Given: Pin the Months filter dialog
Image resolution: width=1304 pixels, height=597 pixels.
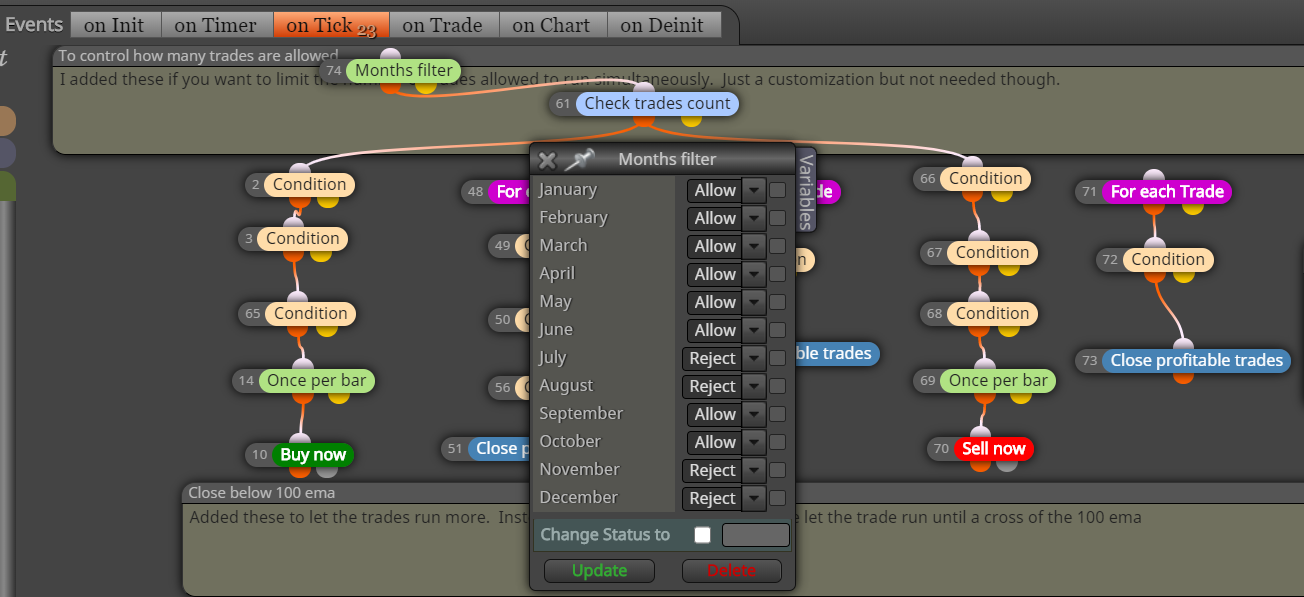Looking at the screenshot, I should tap(579, 159).
